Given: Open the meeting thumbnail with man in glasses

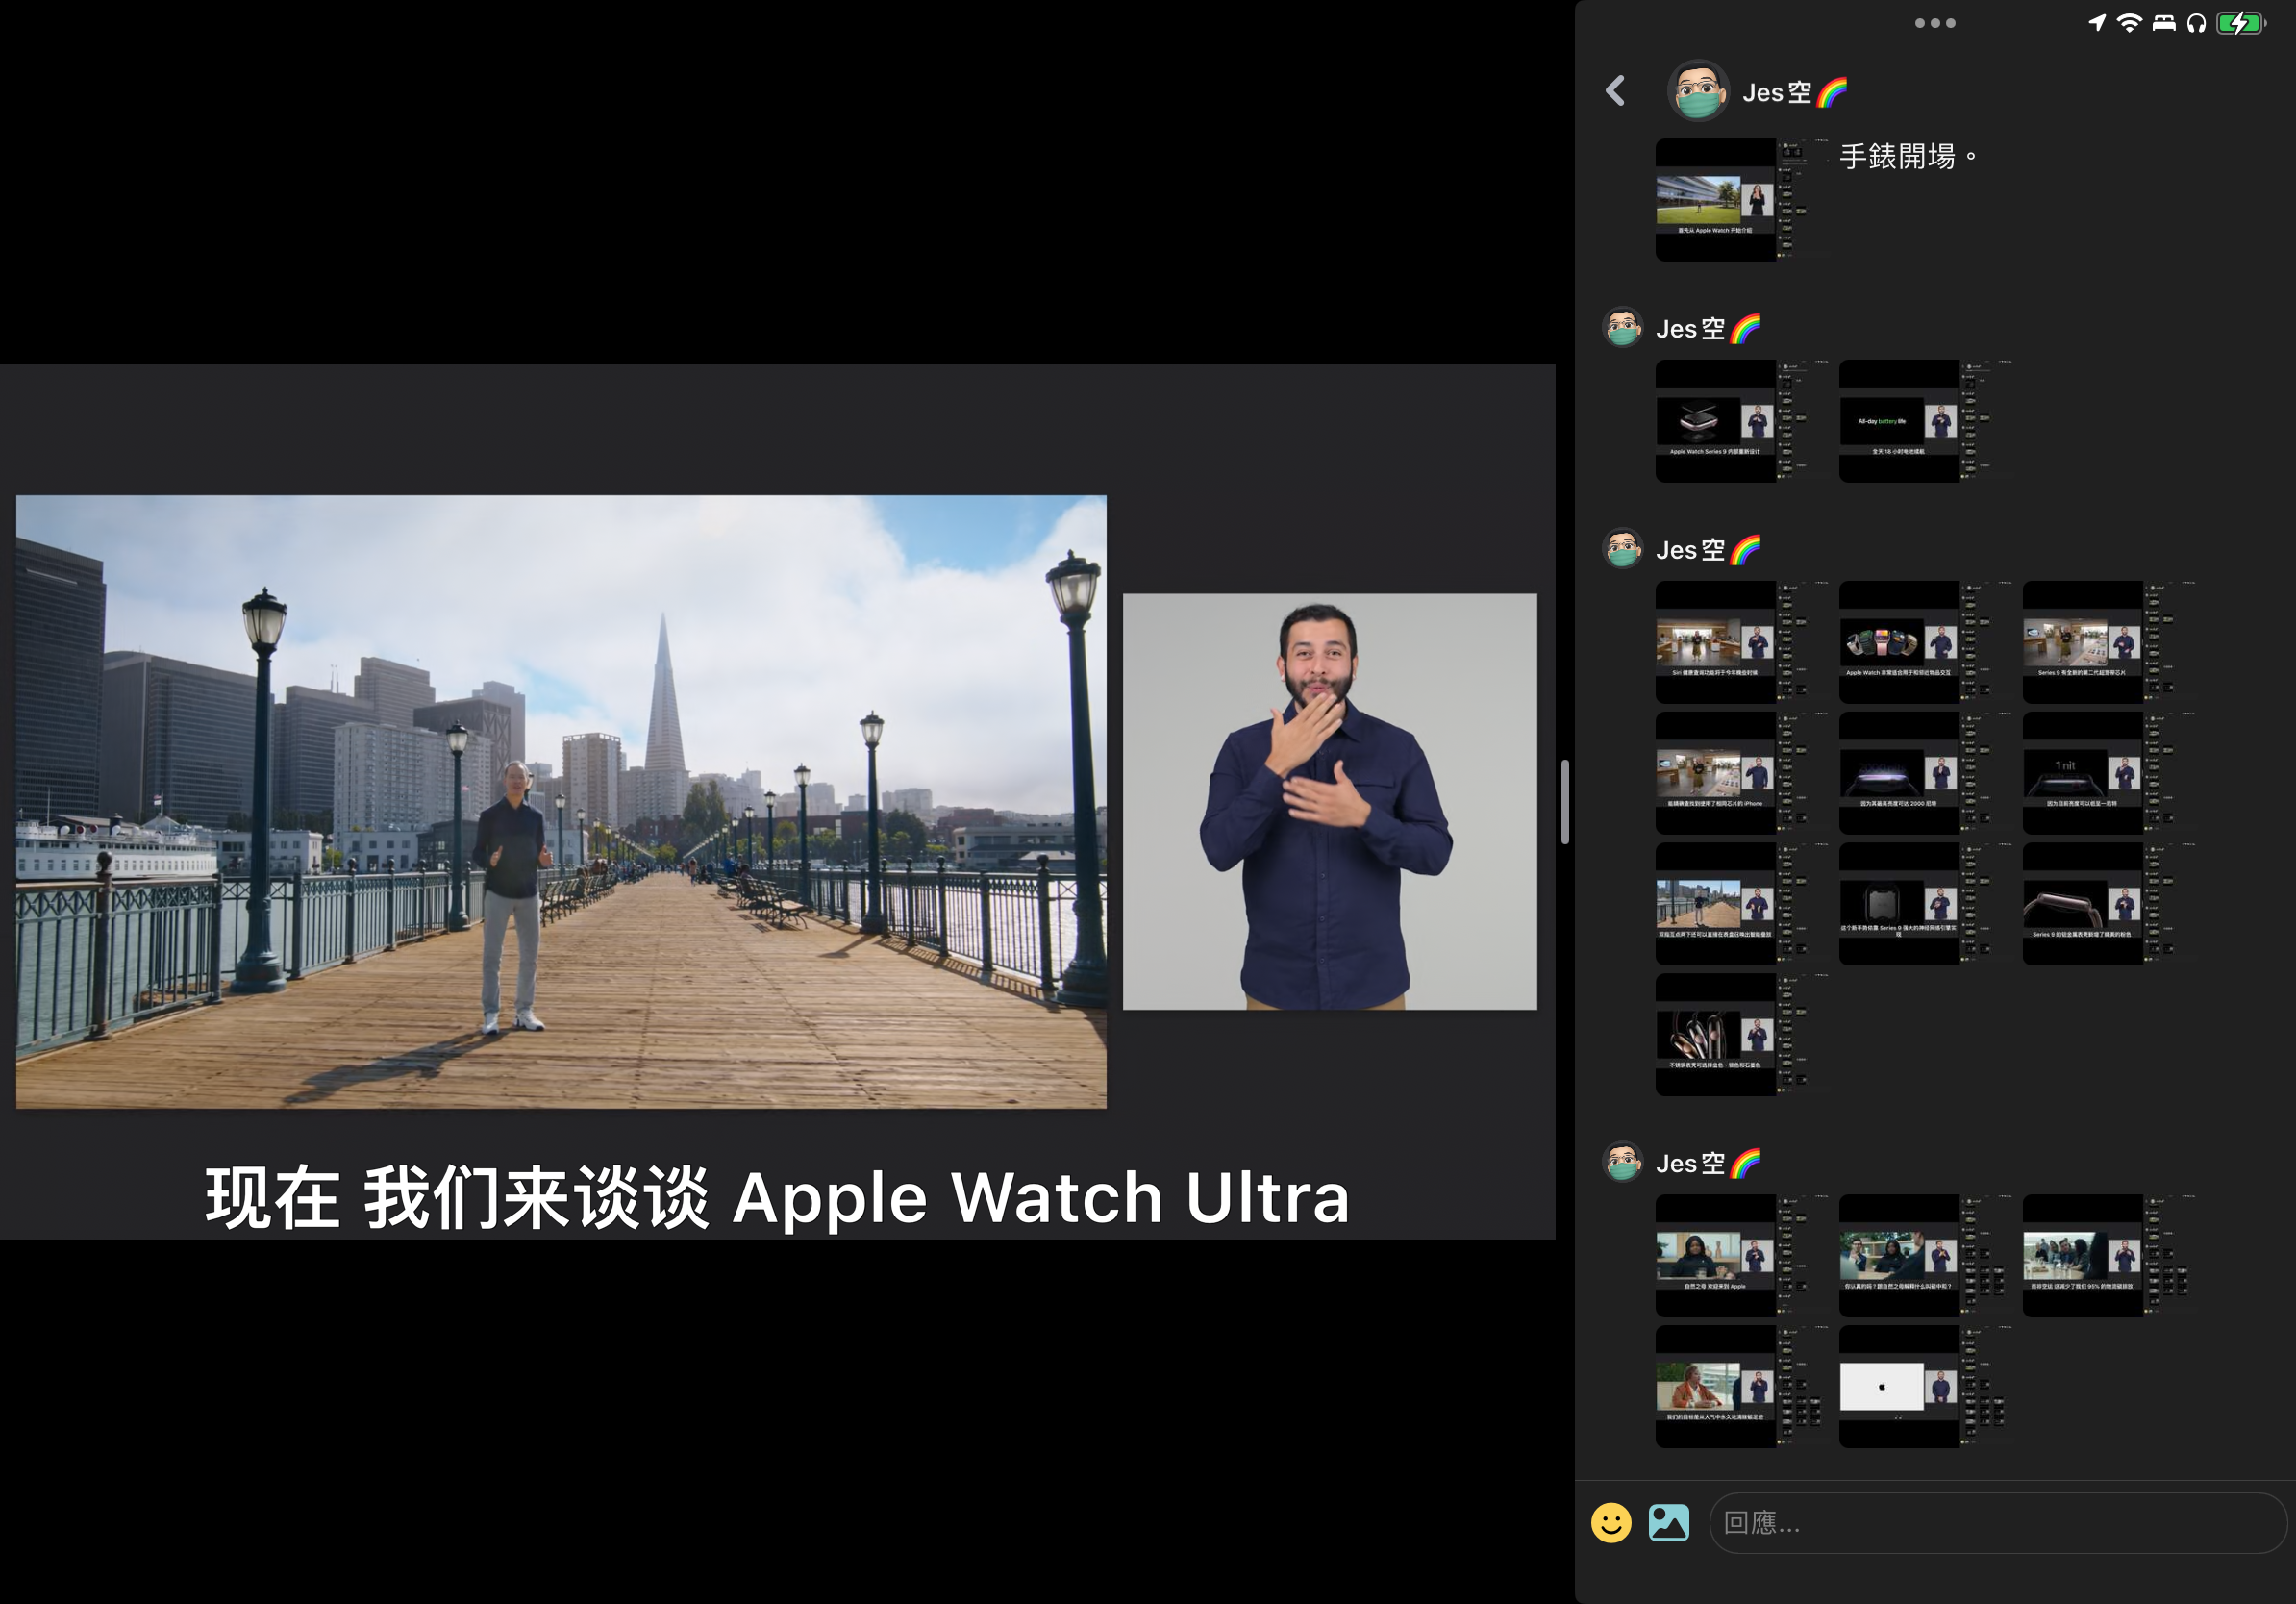Looking at the screenshot, I should tap(1928, 1256).
